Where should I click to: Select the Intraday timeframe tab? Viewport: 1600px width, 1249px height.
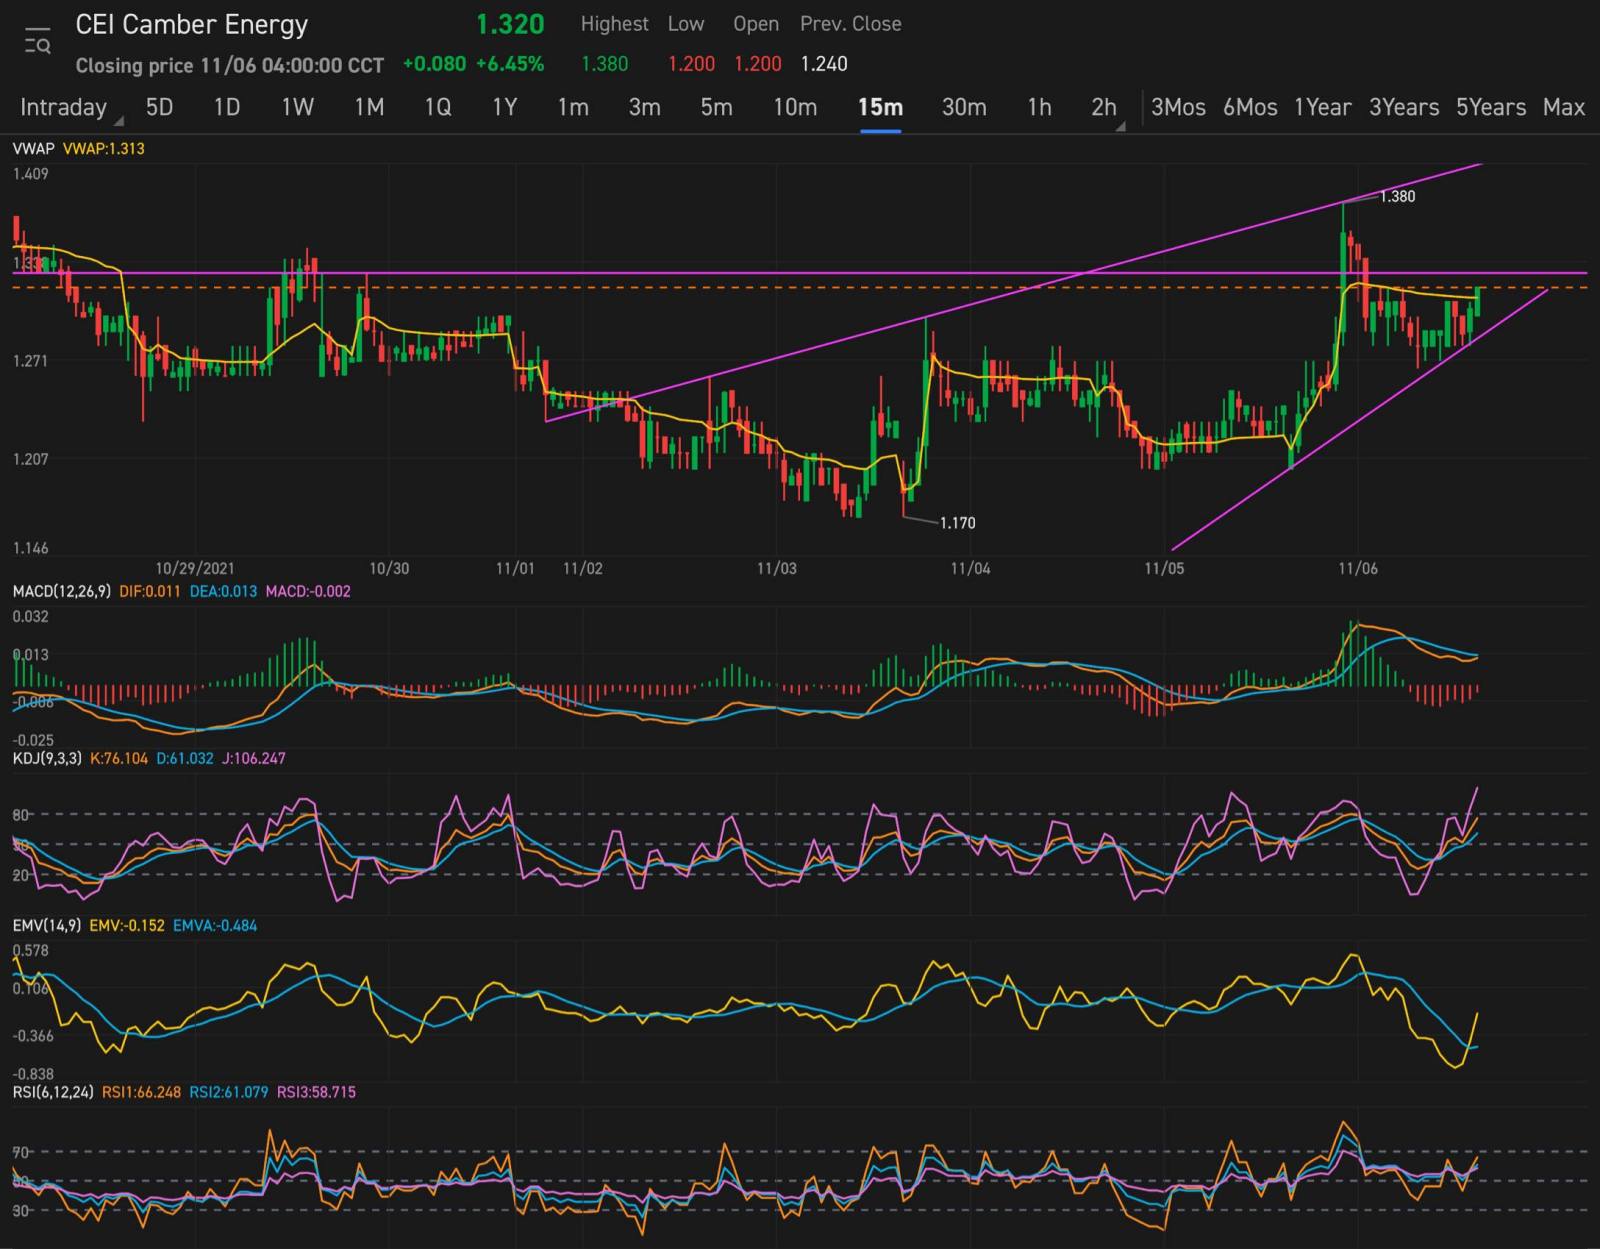63,107
